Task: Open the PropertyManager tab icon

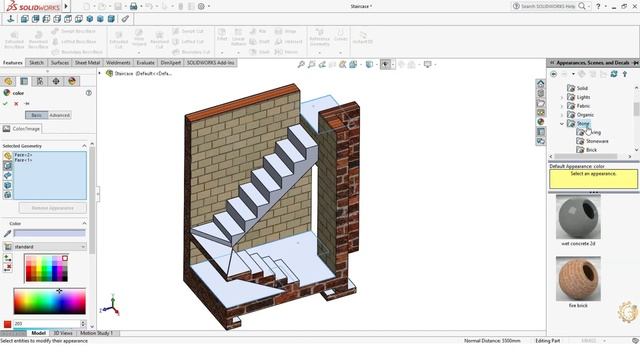Action: pos(24,81)
